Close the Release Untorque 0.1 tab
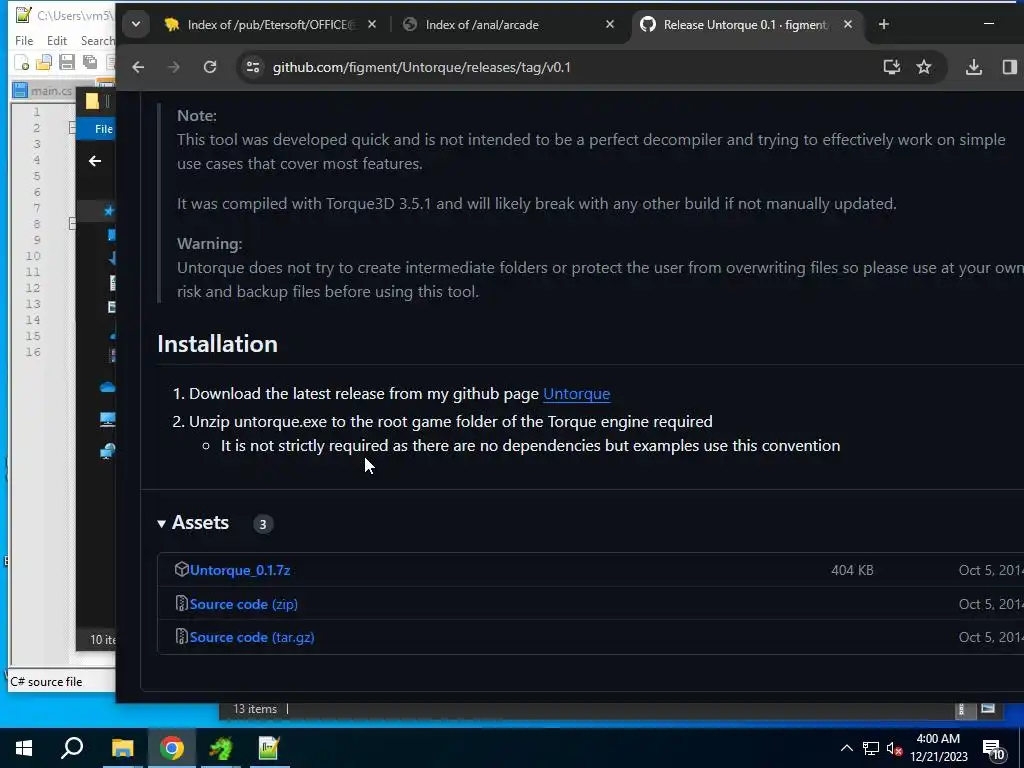Viewport: 1024px width, 768px height. (x=848, y=25)
